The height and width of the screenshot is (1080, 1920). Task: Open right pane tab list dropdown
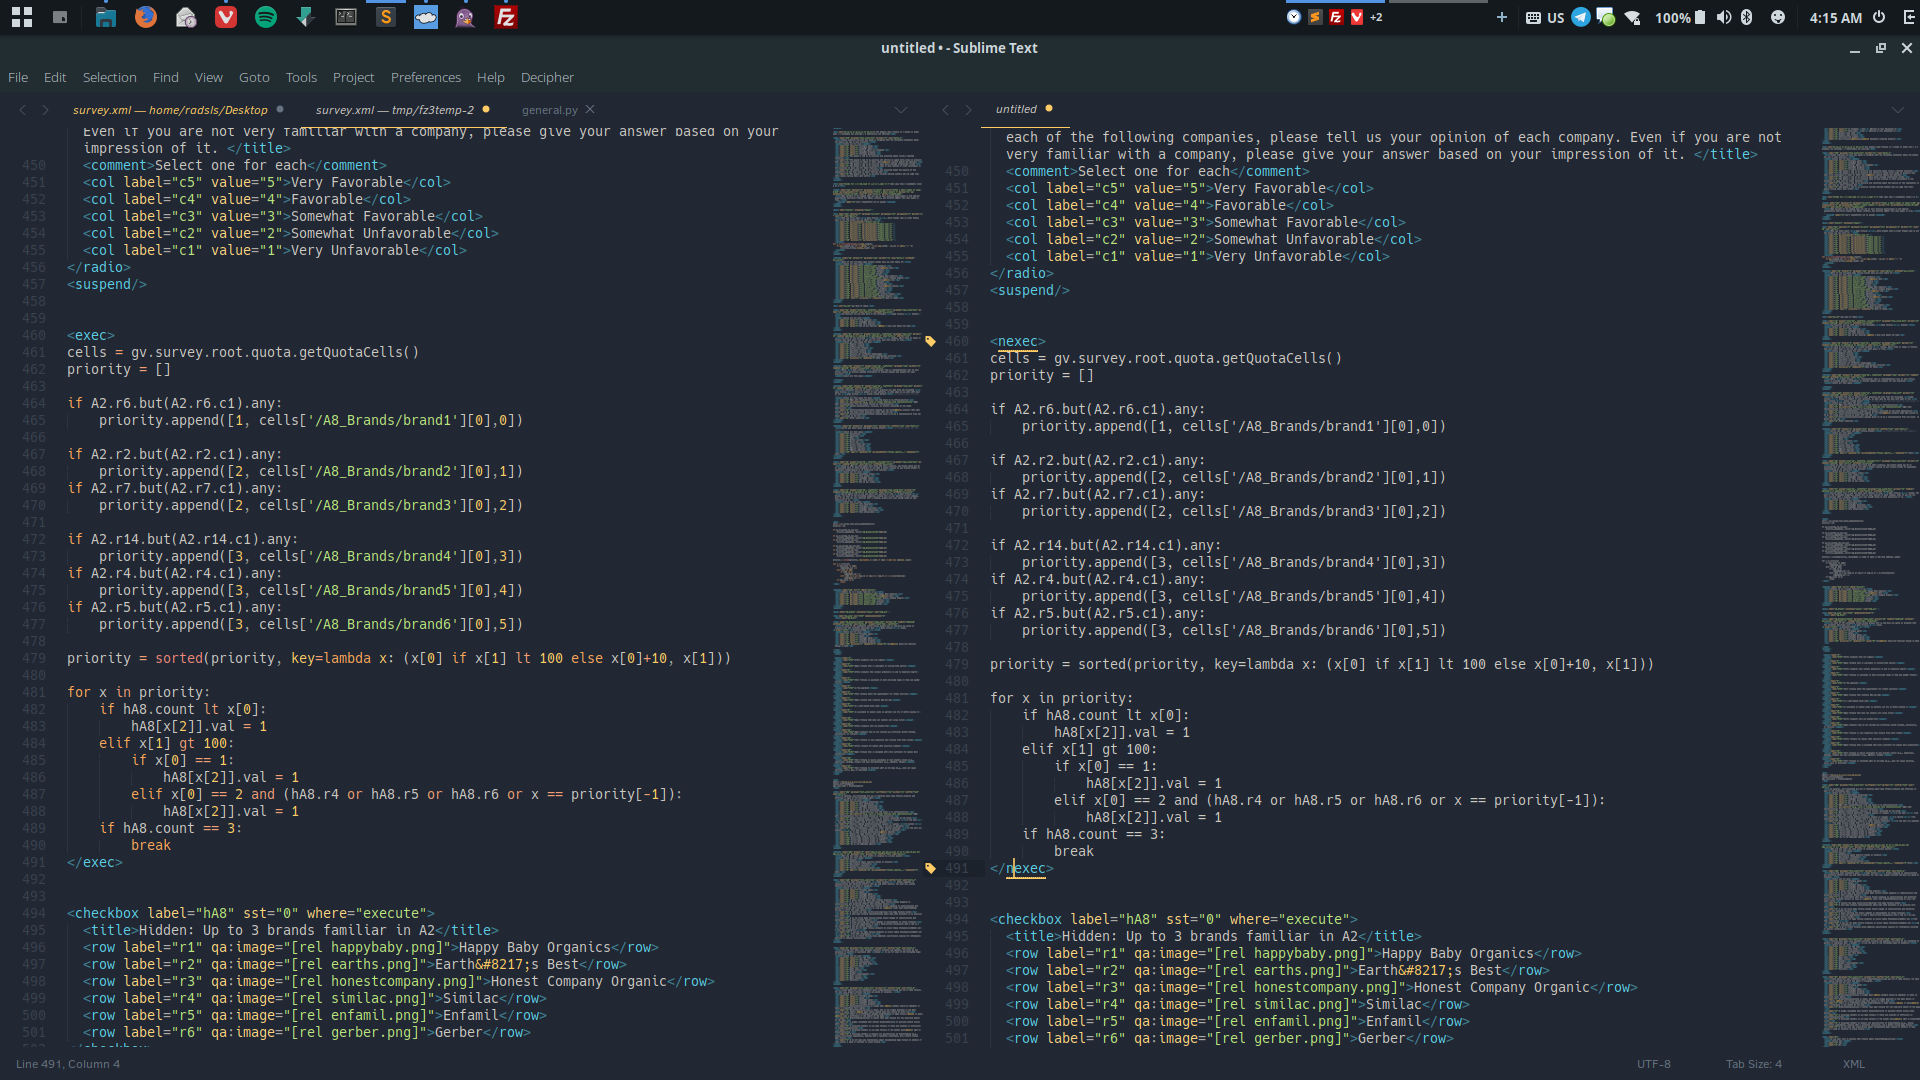pyautogui.click(x=1898, y=110)
